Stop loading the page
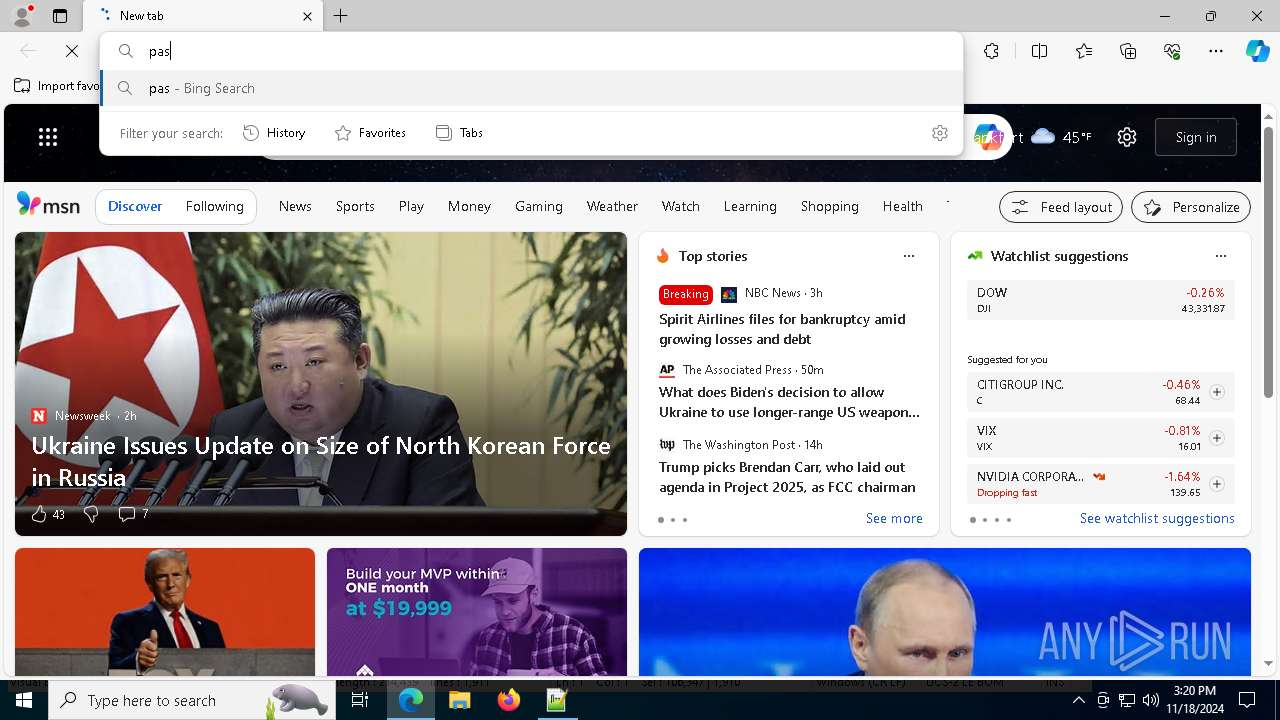The width and height of the screenshot is (1280, 720). 72,51
